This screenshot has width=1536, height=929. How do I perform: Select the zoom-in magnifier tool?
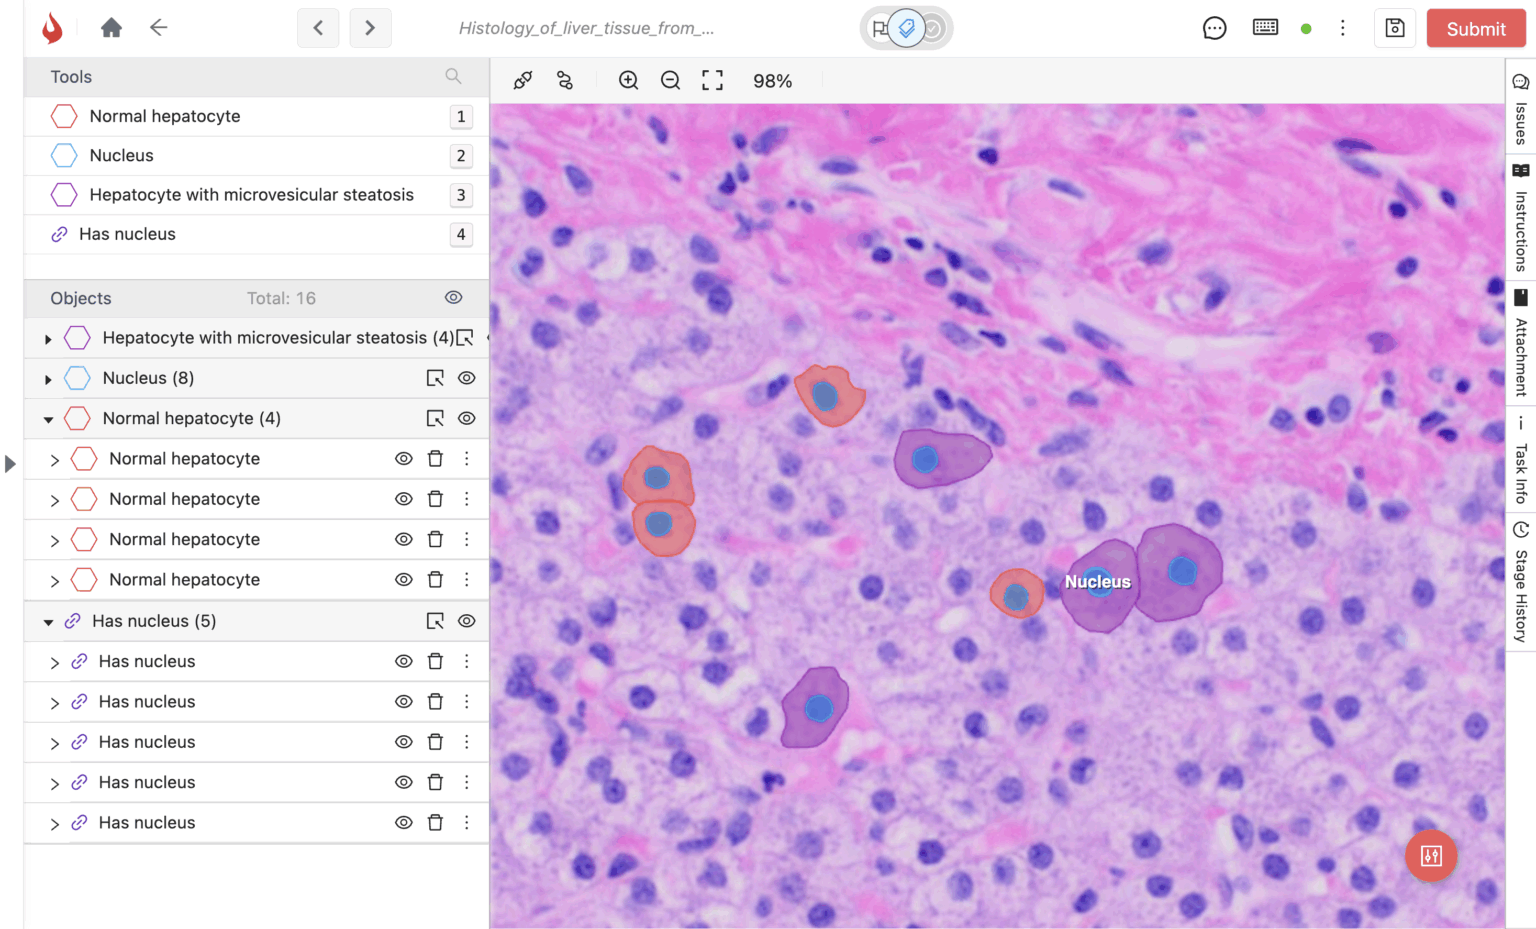(x=629, y=80)
